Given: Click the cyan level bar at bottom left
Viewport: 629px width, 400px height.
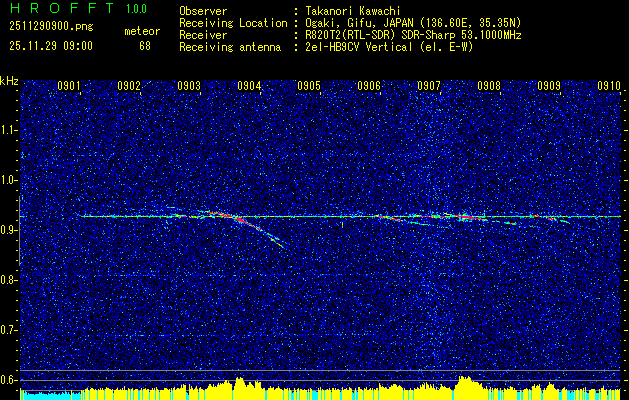Looking at the screenshot, I should pos(50,396).
